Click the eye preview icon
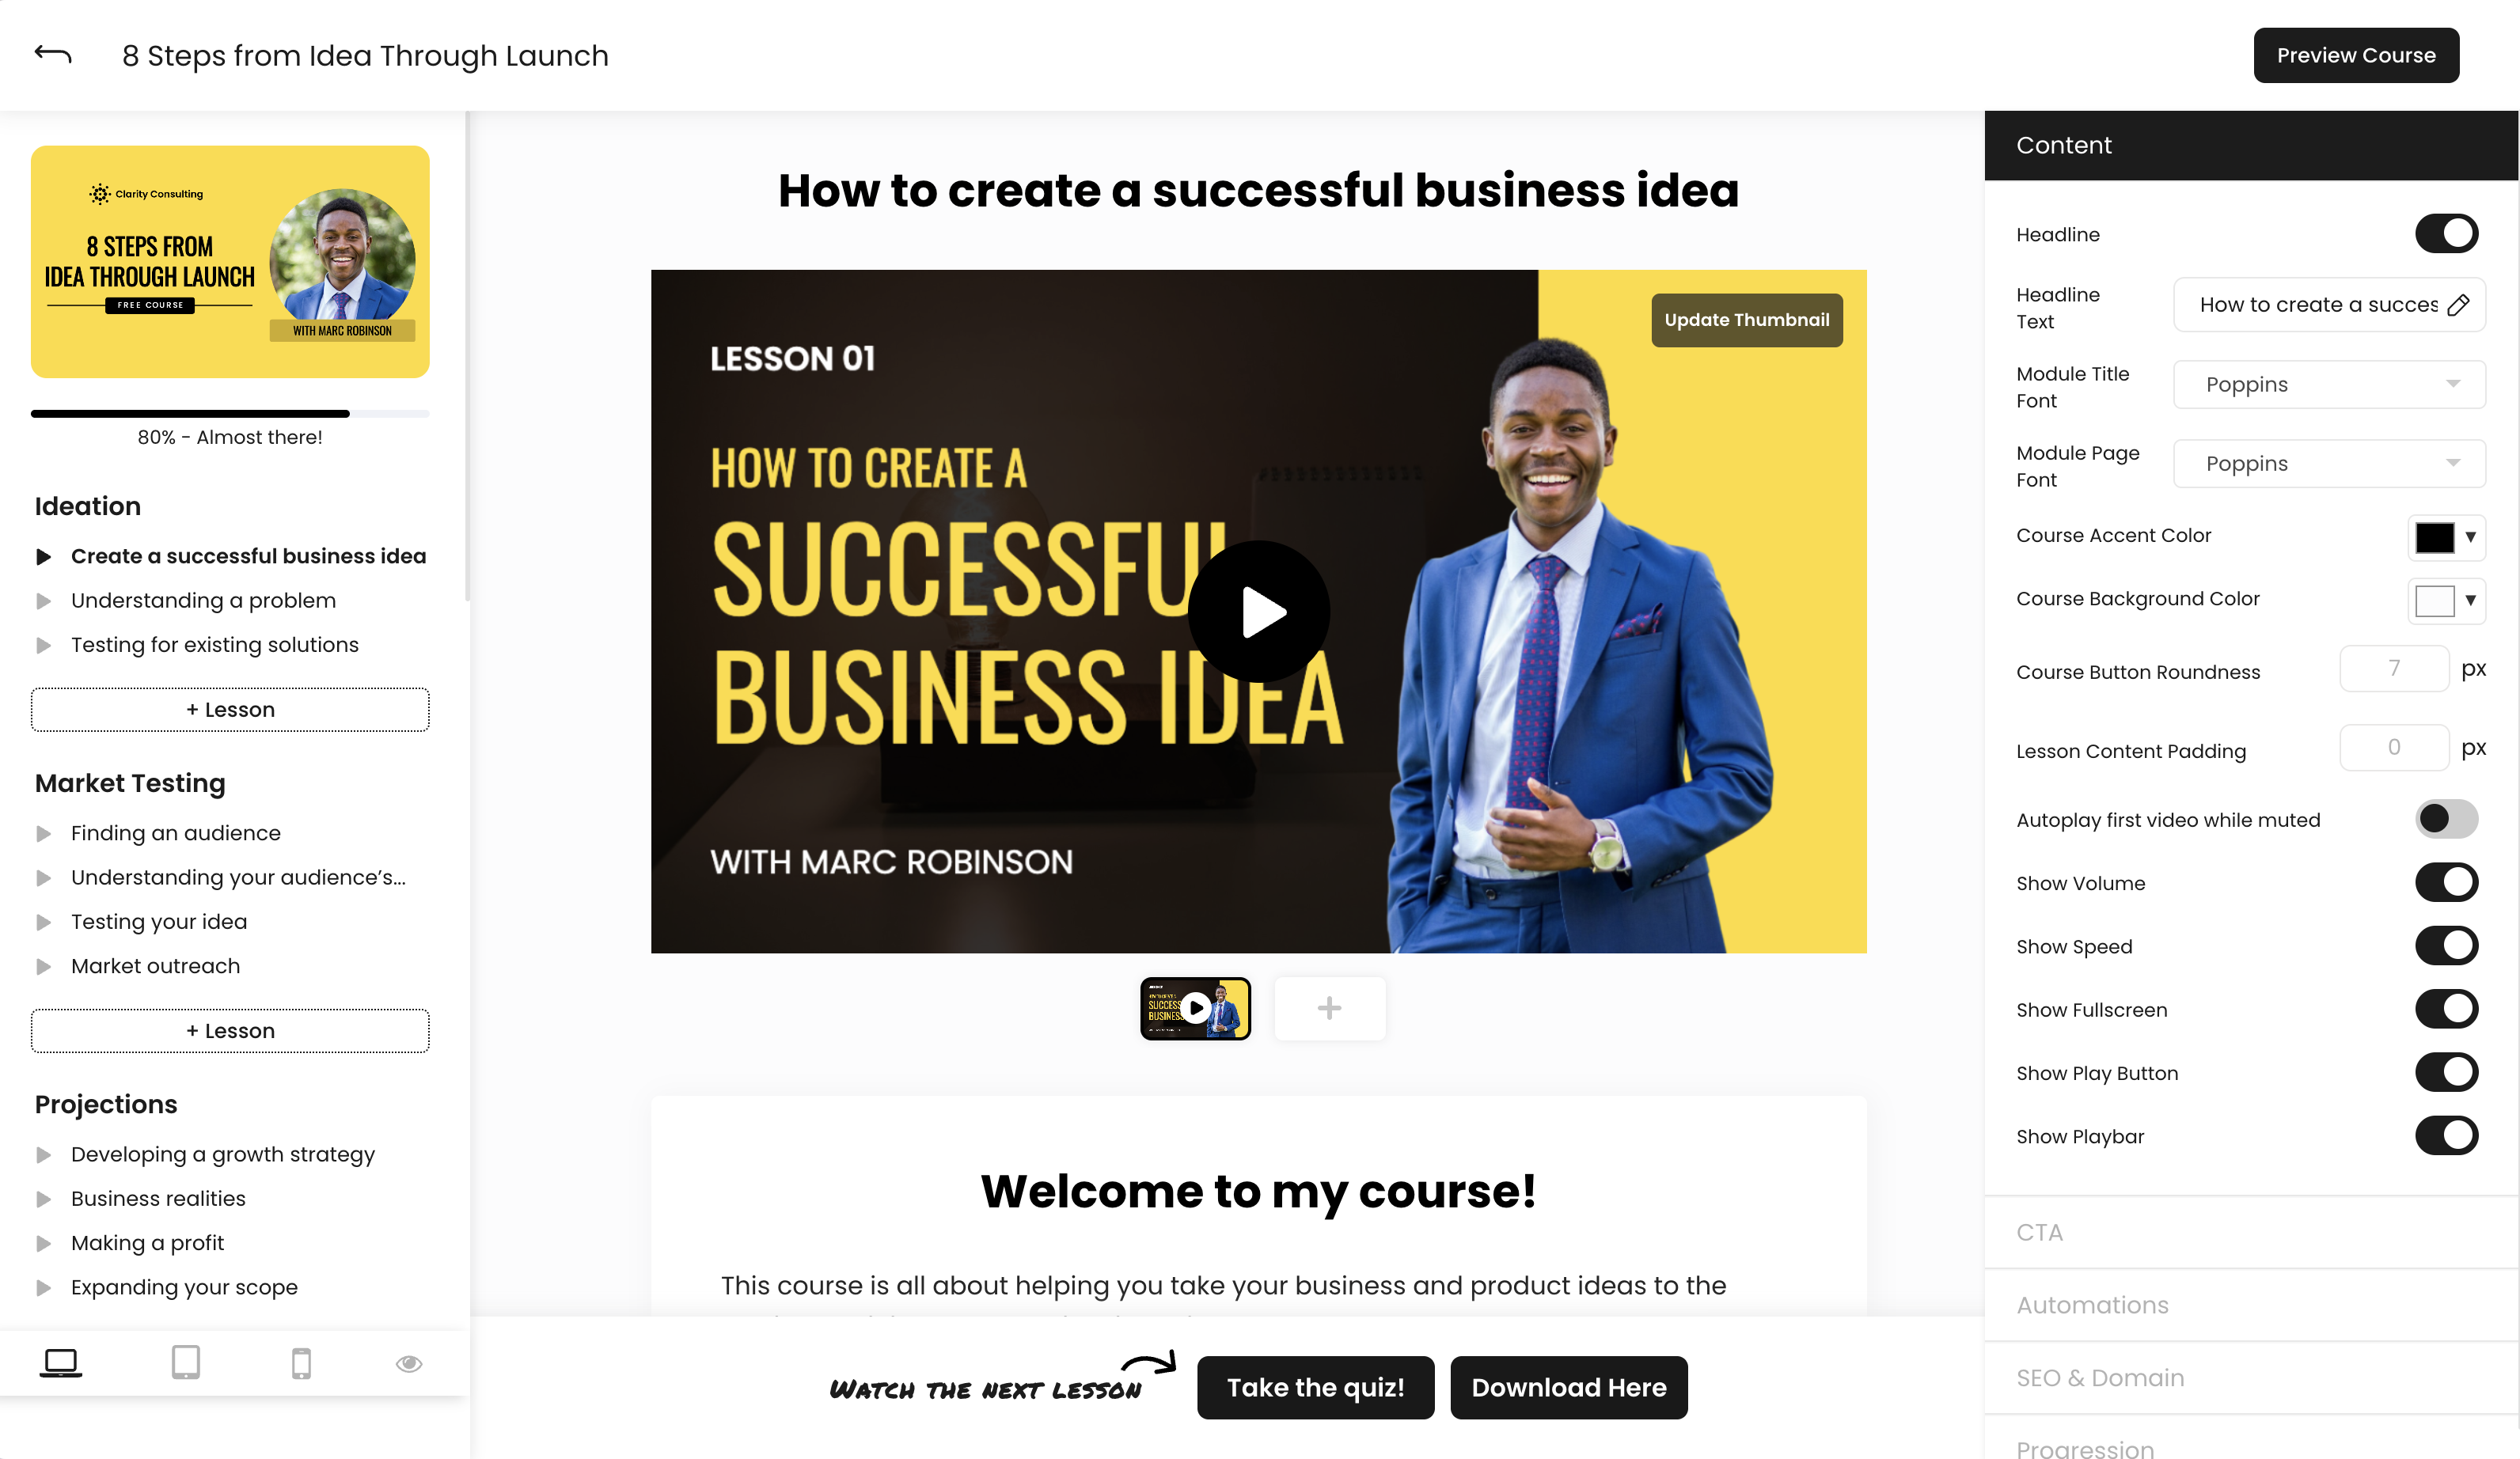Image resolution: width=2520 pixels, height=1459 pixels. tap(409, 1363)
